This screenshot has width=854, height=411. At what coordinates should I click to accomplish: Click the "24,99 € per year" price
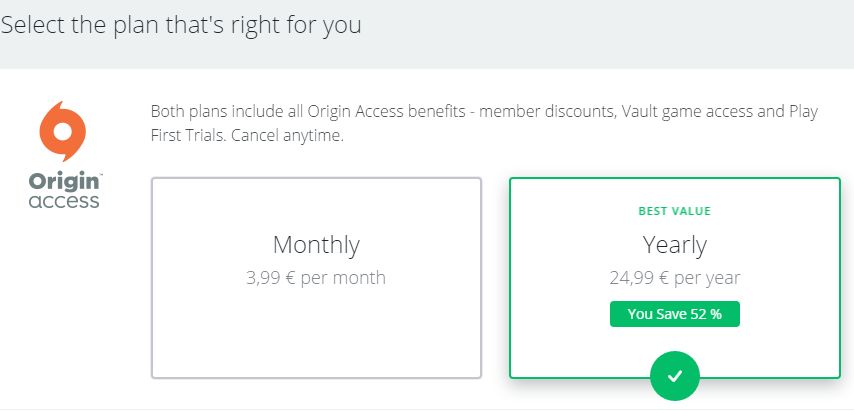point(674,277)
